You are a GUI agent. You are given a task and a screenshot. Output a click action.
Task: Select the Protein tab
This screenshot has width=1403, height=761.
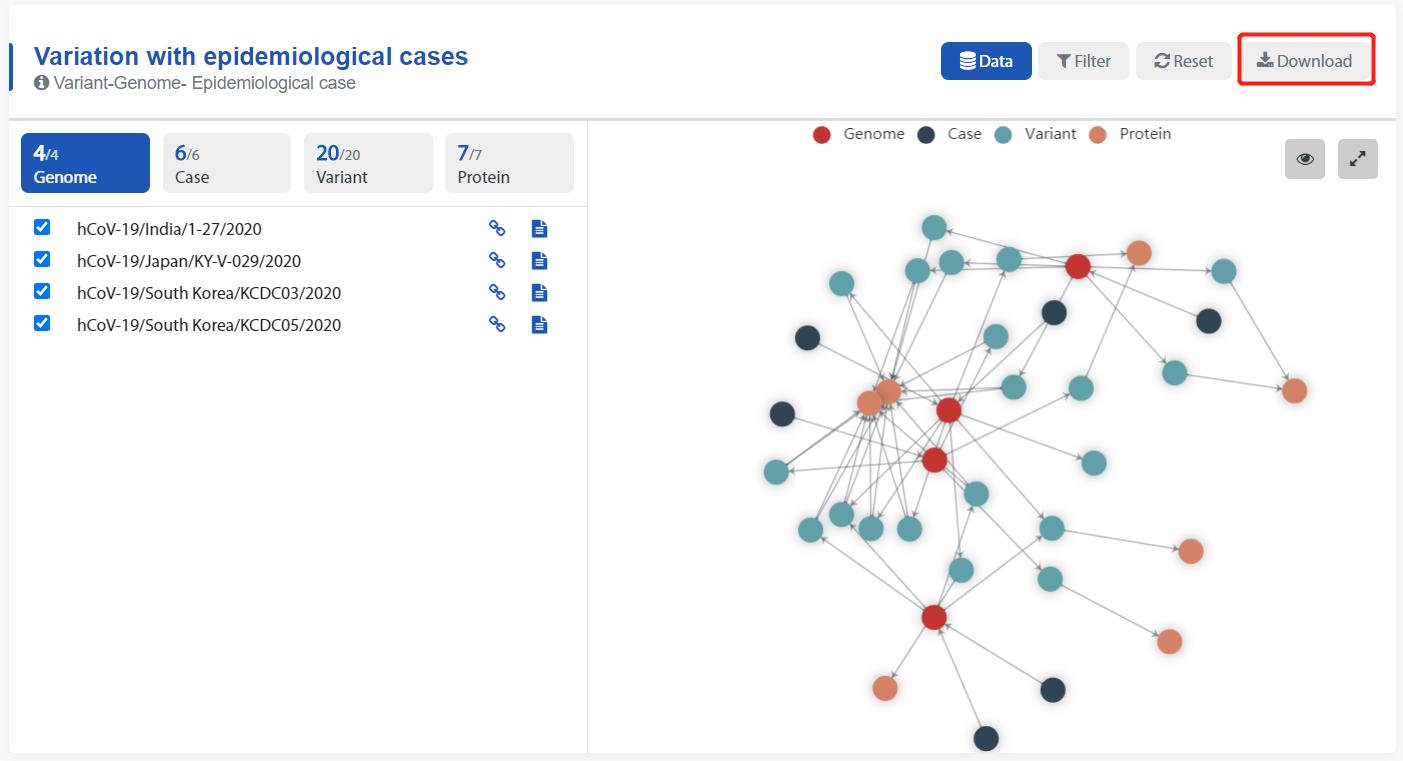coord(509,163)
